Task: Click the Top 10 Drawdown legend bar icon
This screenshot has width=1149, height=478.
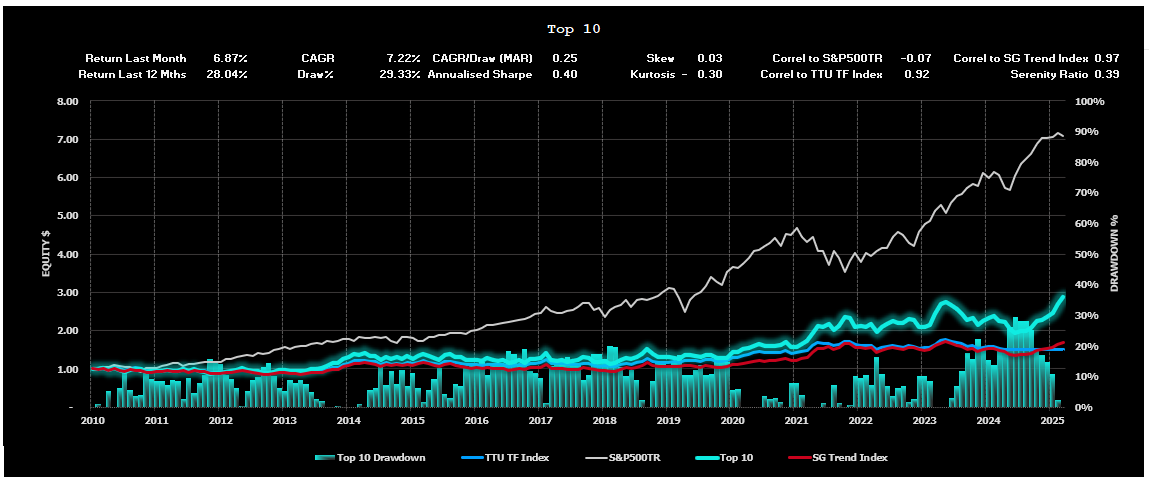Action: [x=324, y=458]
